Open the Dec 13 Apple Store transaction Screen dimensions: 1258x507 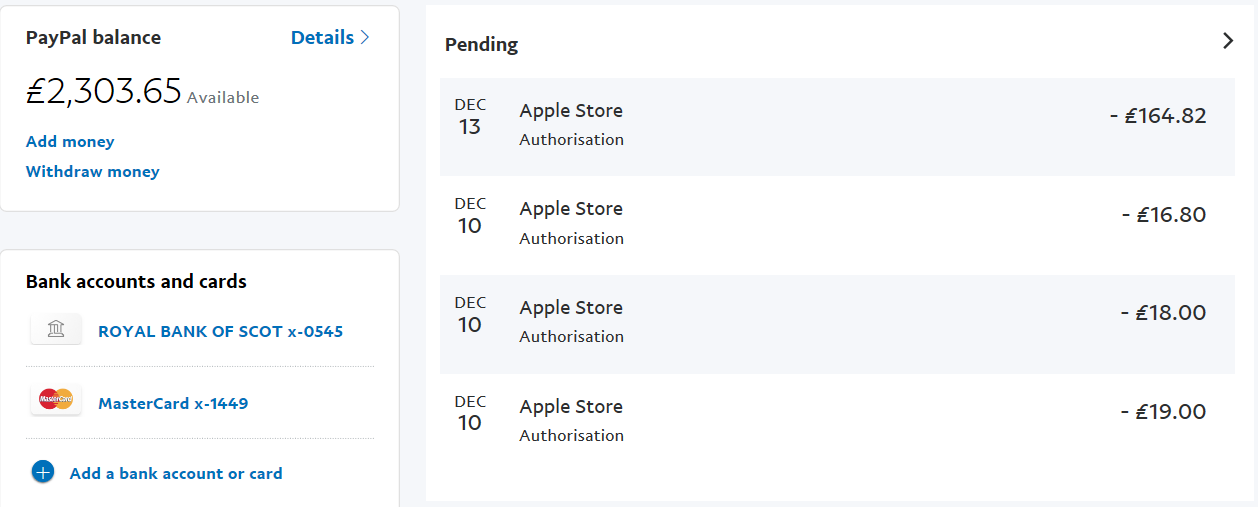[x=838, y=126]
